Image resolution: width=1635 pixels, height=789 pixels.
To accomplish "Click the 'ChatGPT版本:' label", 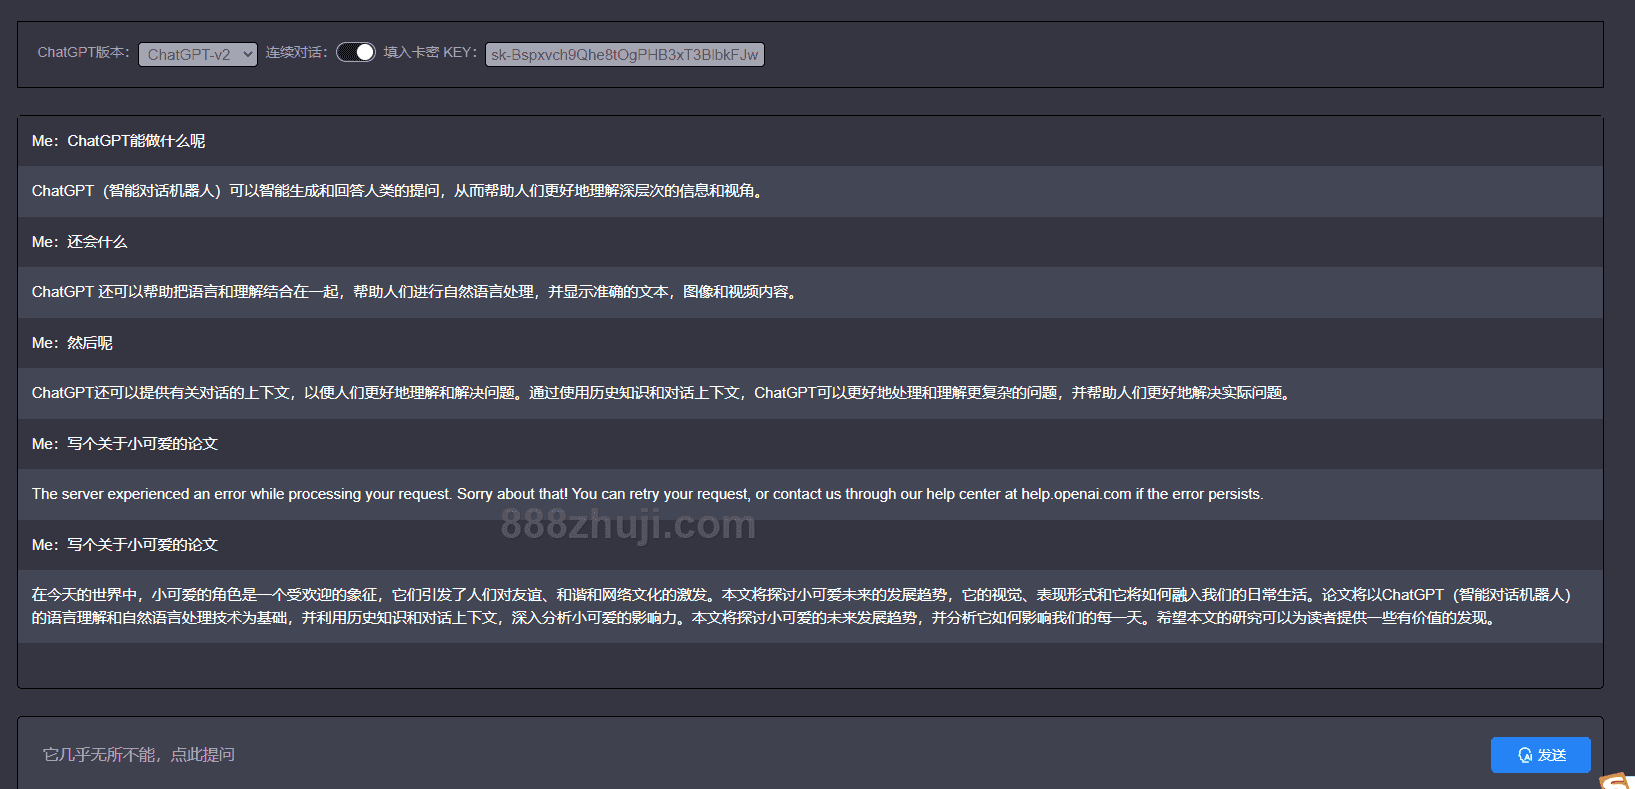I will (x=84, y=52).
